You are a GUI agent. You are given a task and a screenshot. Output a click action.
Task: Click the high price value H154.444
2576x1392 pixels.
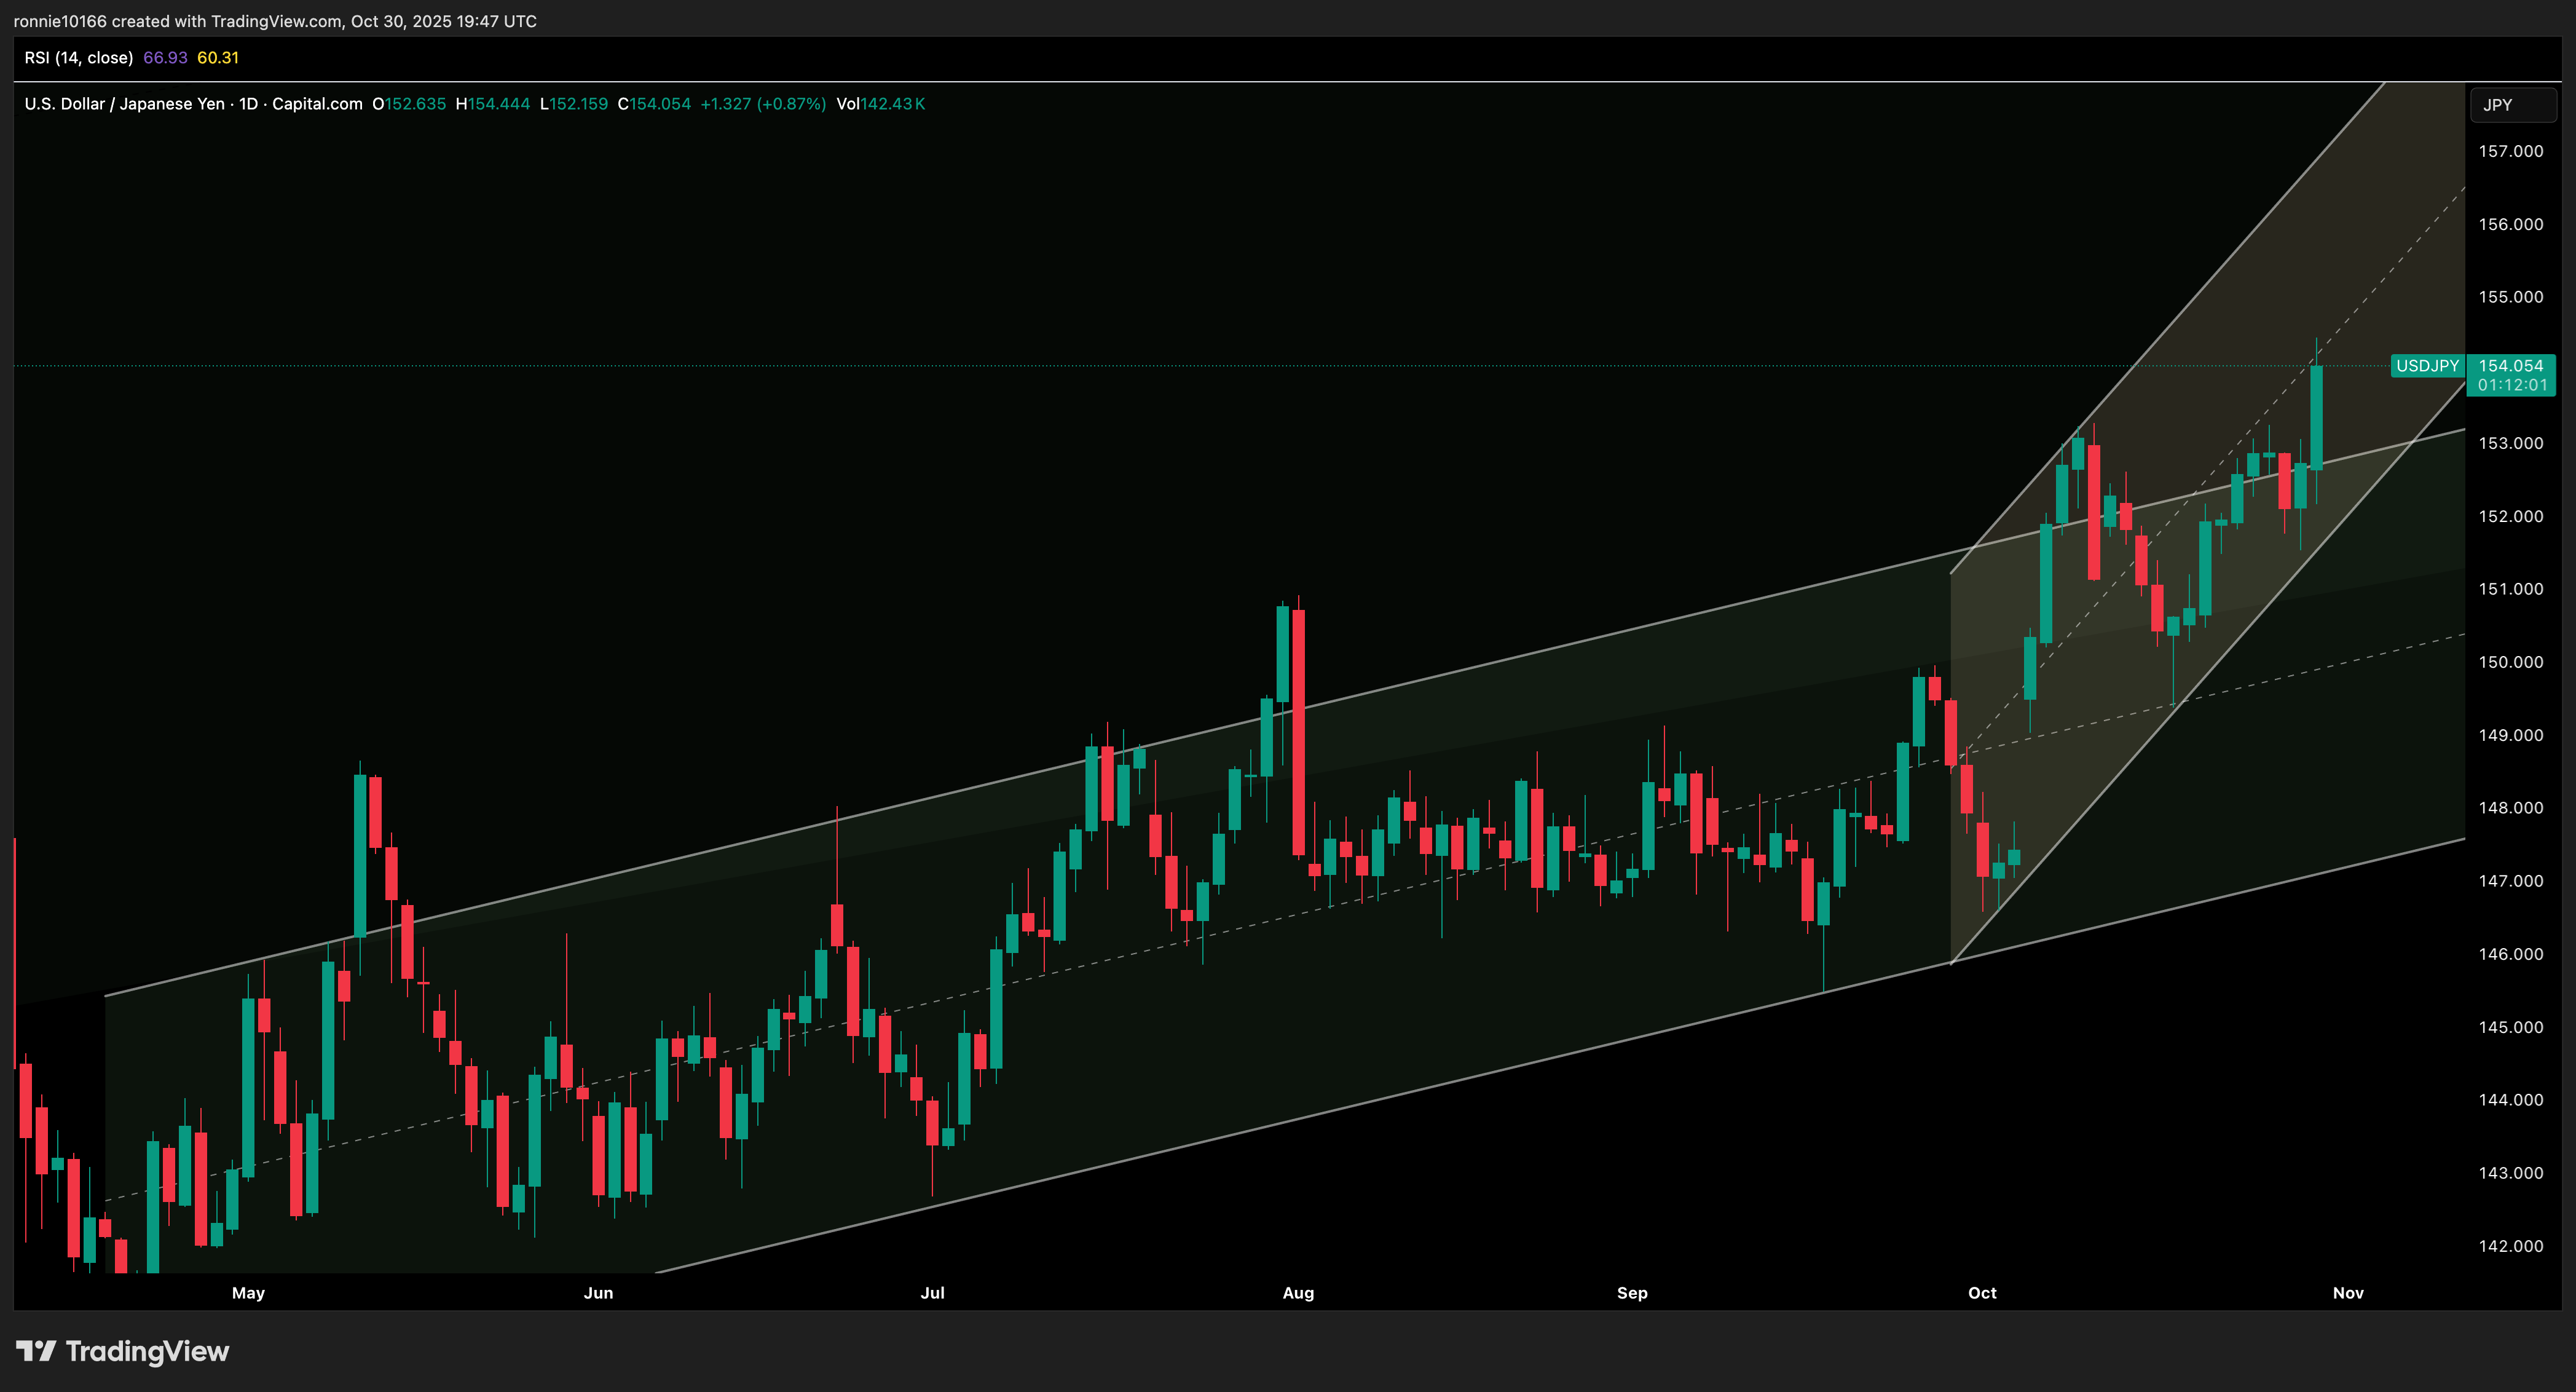click(494, 103)
